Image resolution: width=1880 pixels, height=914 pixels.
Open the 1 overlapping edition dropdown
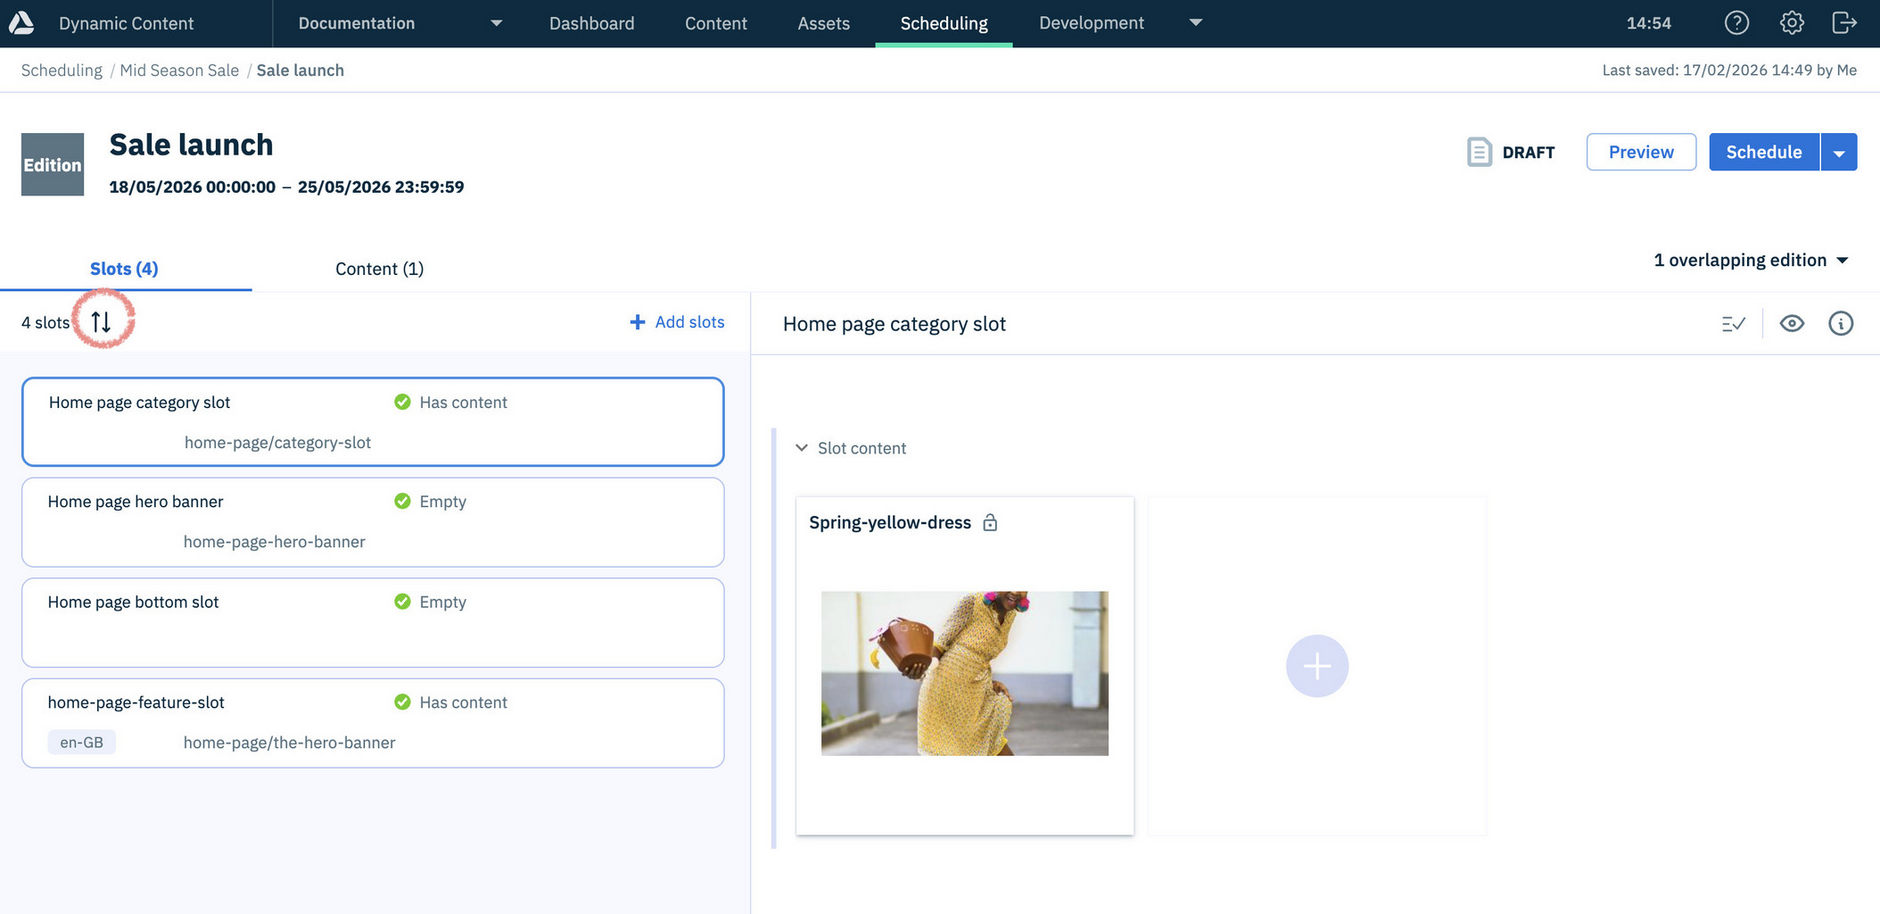(1750, 260)
